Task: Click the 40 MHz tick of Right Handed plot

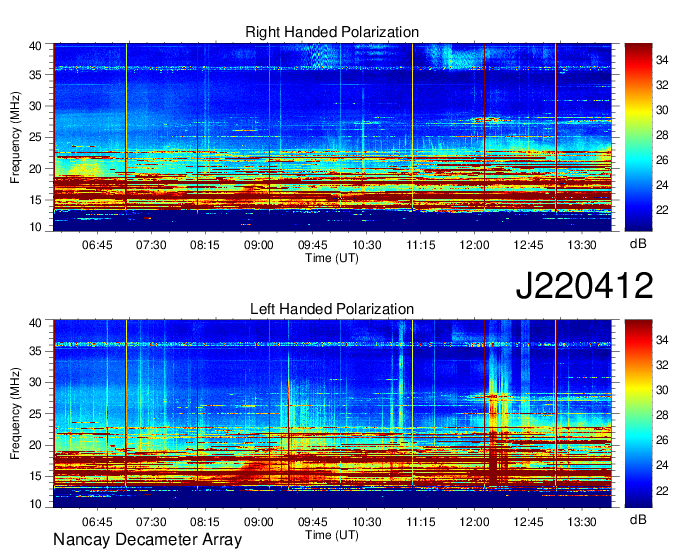Action: 35,46
